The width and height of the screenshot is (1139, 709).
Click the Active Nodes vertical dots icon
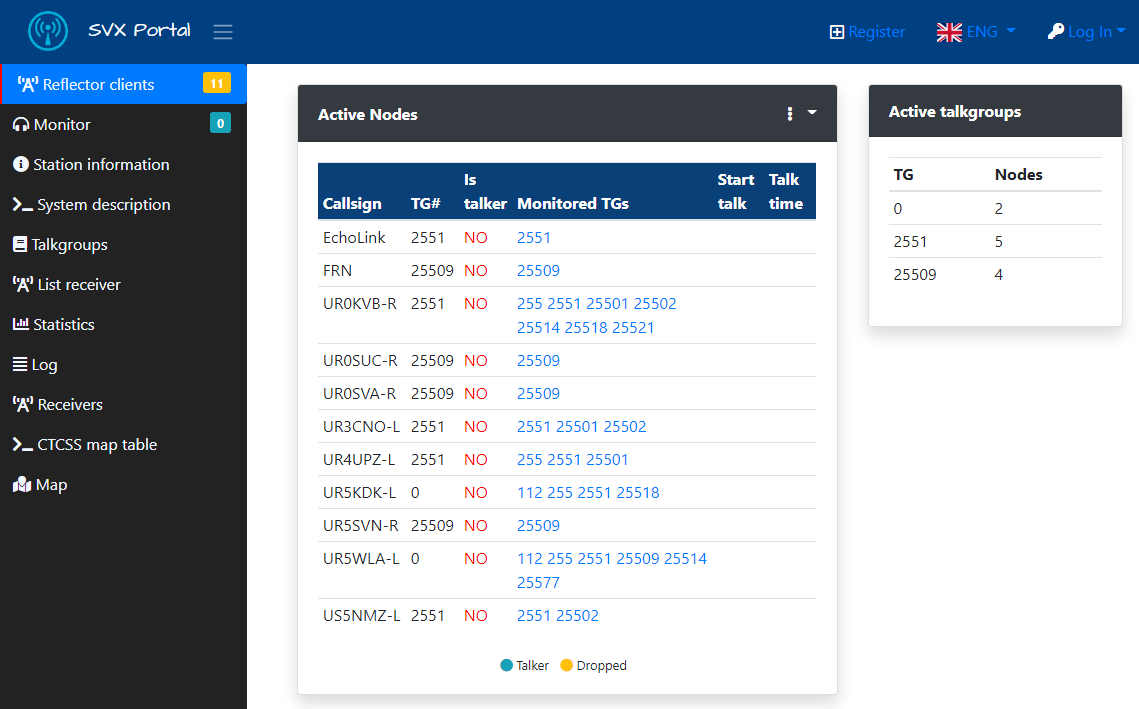pos(790,114)
